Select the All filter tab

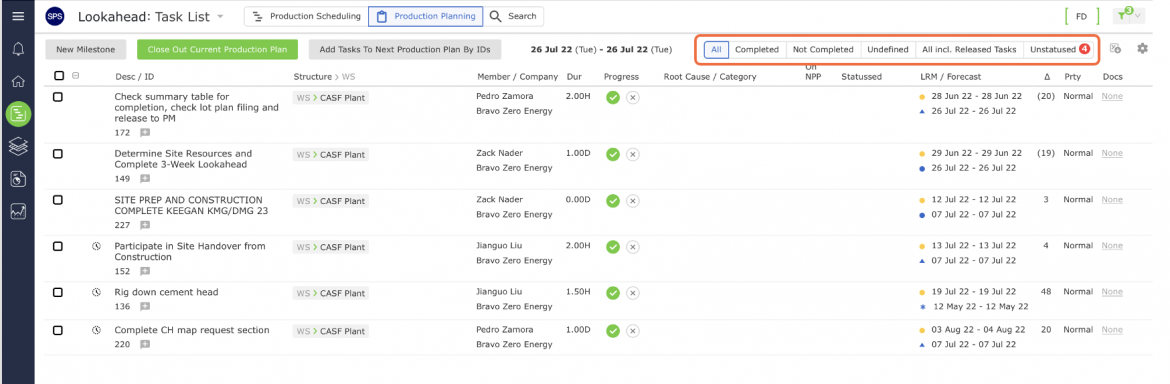(x=716, y=49)
